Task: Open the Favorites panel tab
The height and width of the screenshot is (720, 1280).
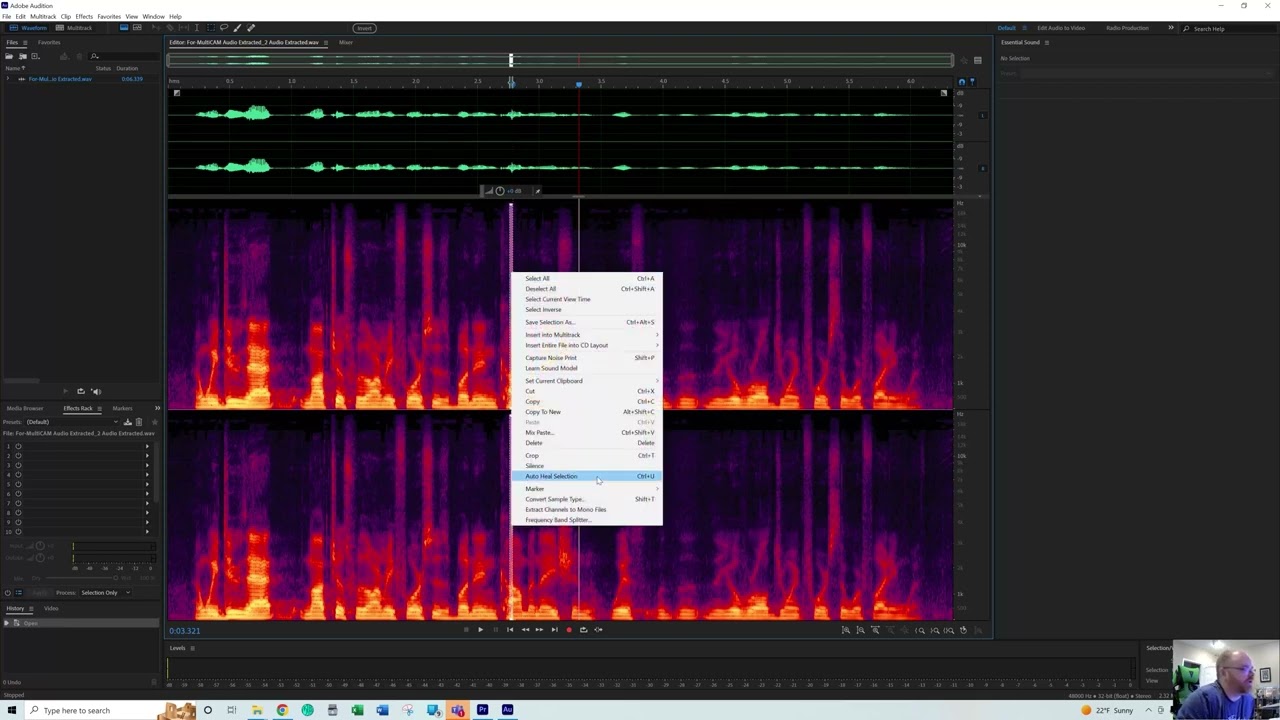Action: (x=48, y=42)
